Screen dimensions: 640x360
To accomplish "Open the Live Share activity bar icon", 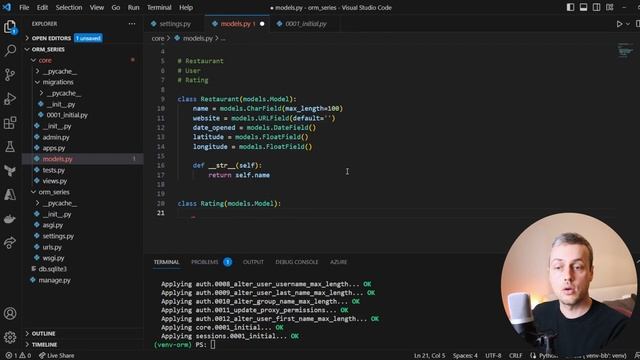I will [x=10, y=243].
